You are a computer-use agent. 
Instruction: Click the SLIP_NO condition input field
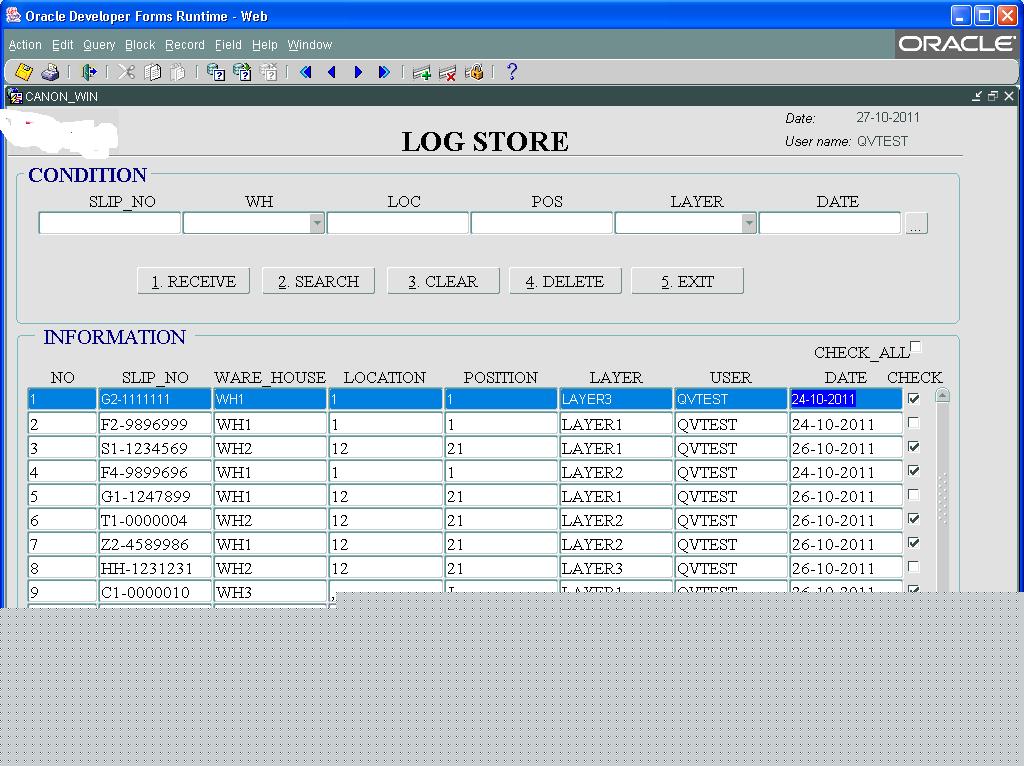pos(110,224)
